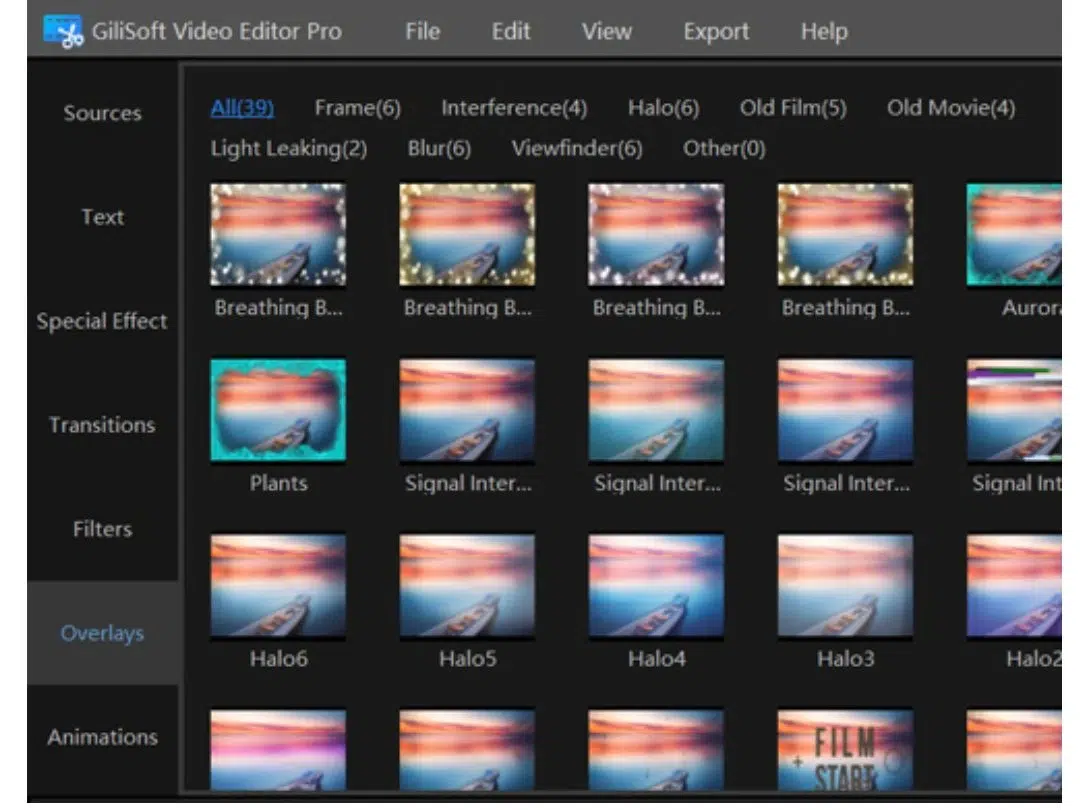The image size is (1080, 810).
Task: Filter overlays by Frame(6)
Action: pos(357,108)
